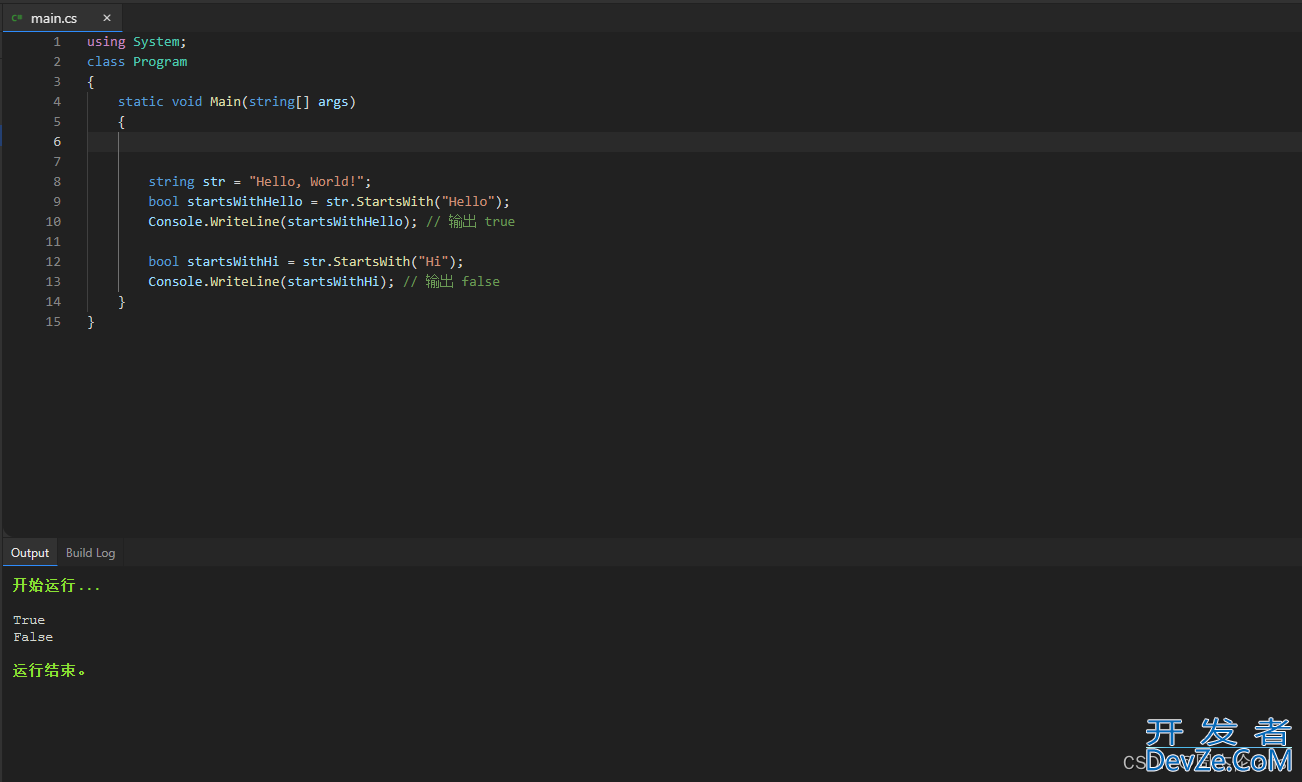1302x782 pixels.
Task: Click line number 1 in gutter
Action: pos(57,42)
